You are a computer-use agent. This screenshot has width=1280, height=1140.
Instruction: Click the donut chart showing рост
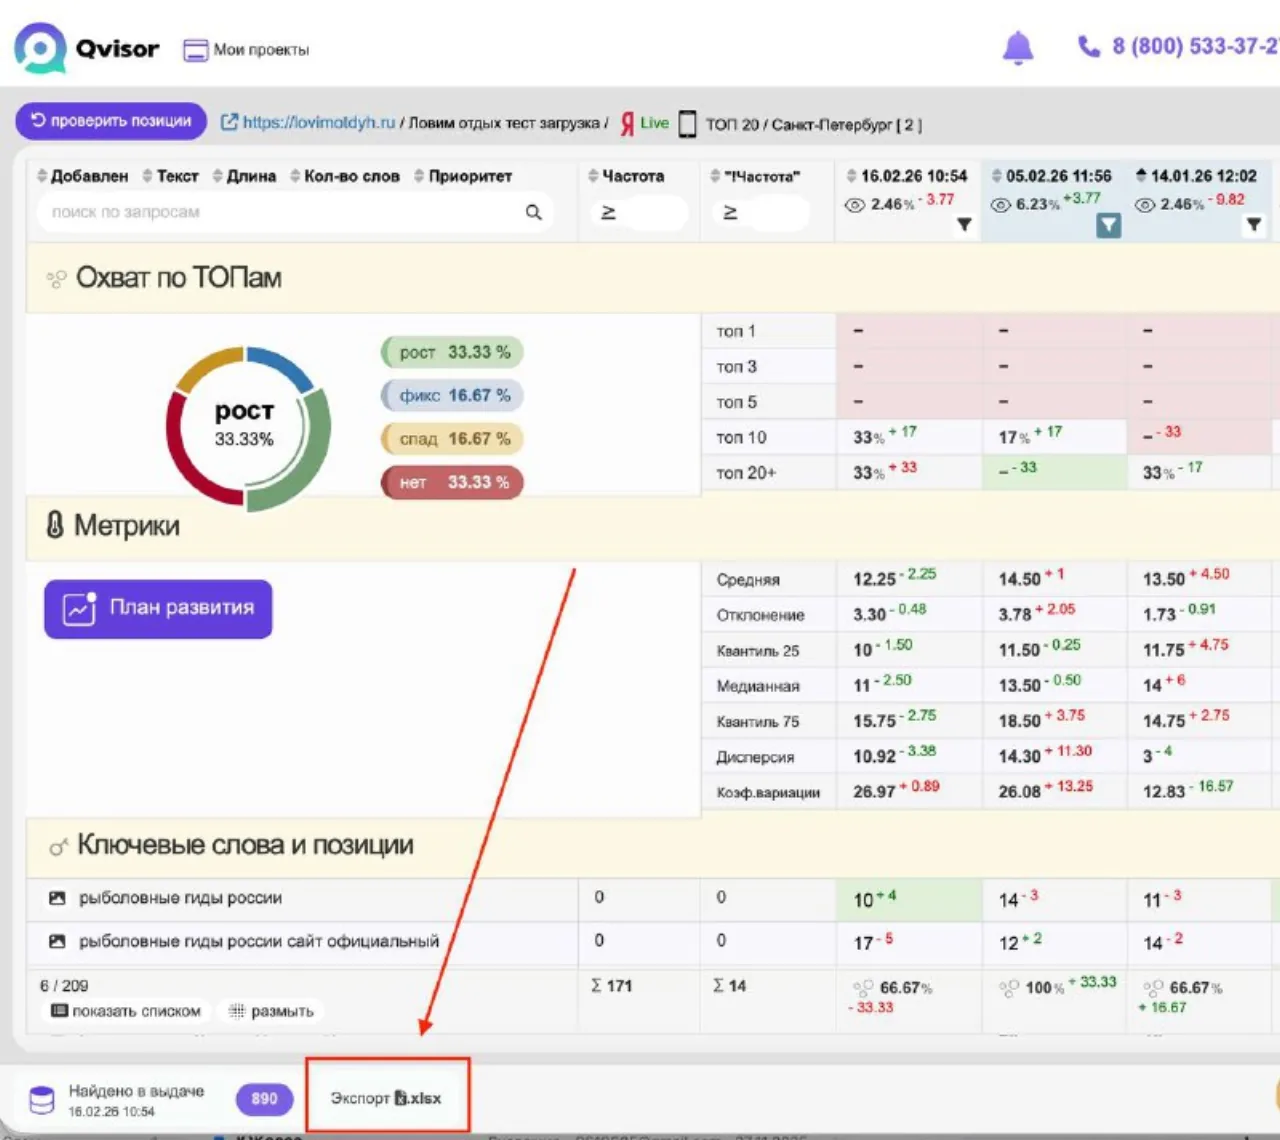coord(248,428)
